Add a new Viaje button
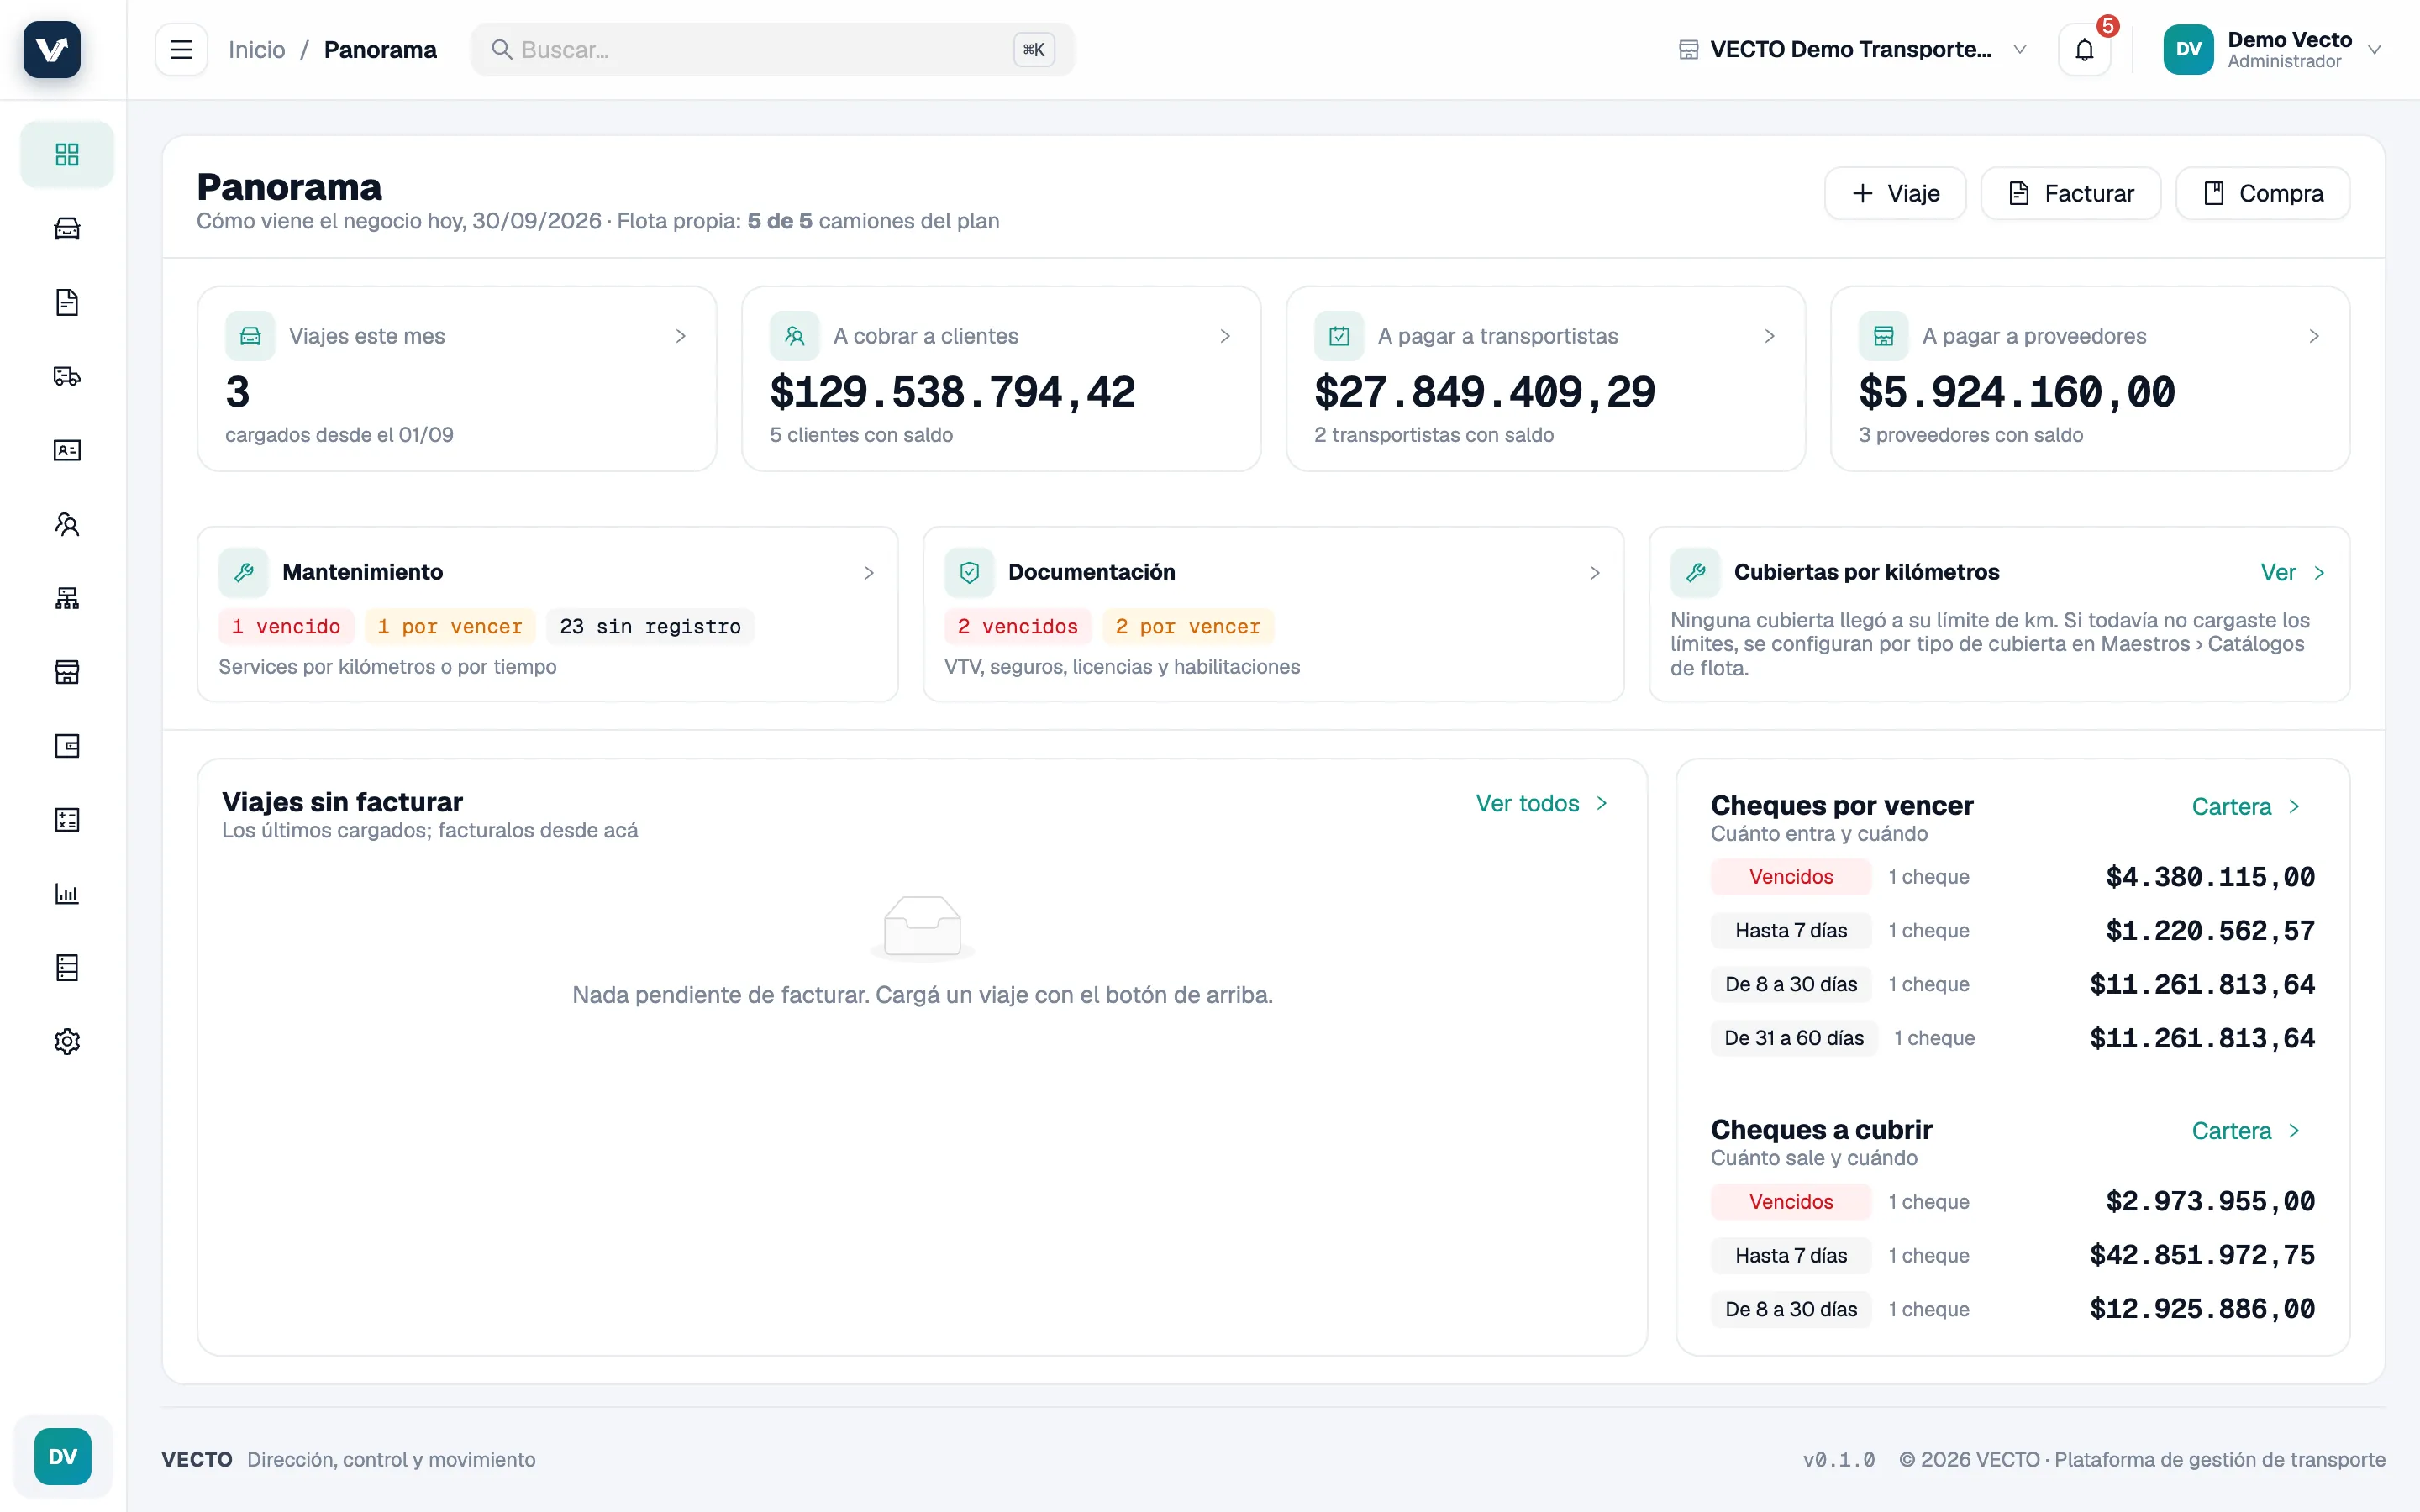The image size is (2420, 1512). (x=1895, y=193)
